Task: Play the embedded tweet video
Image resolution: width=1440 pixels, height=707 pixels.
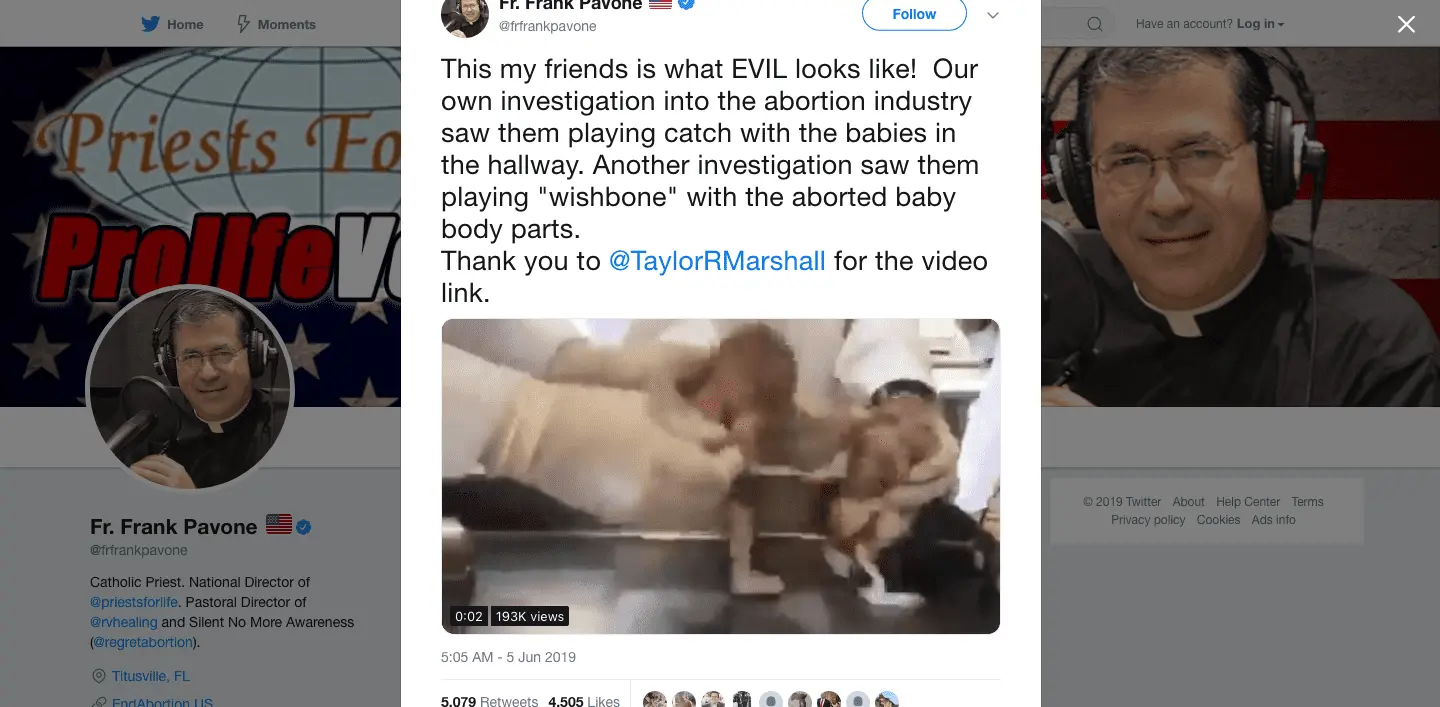Action: (720, 476)
